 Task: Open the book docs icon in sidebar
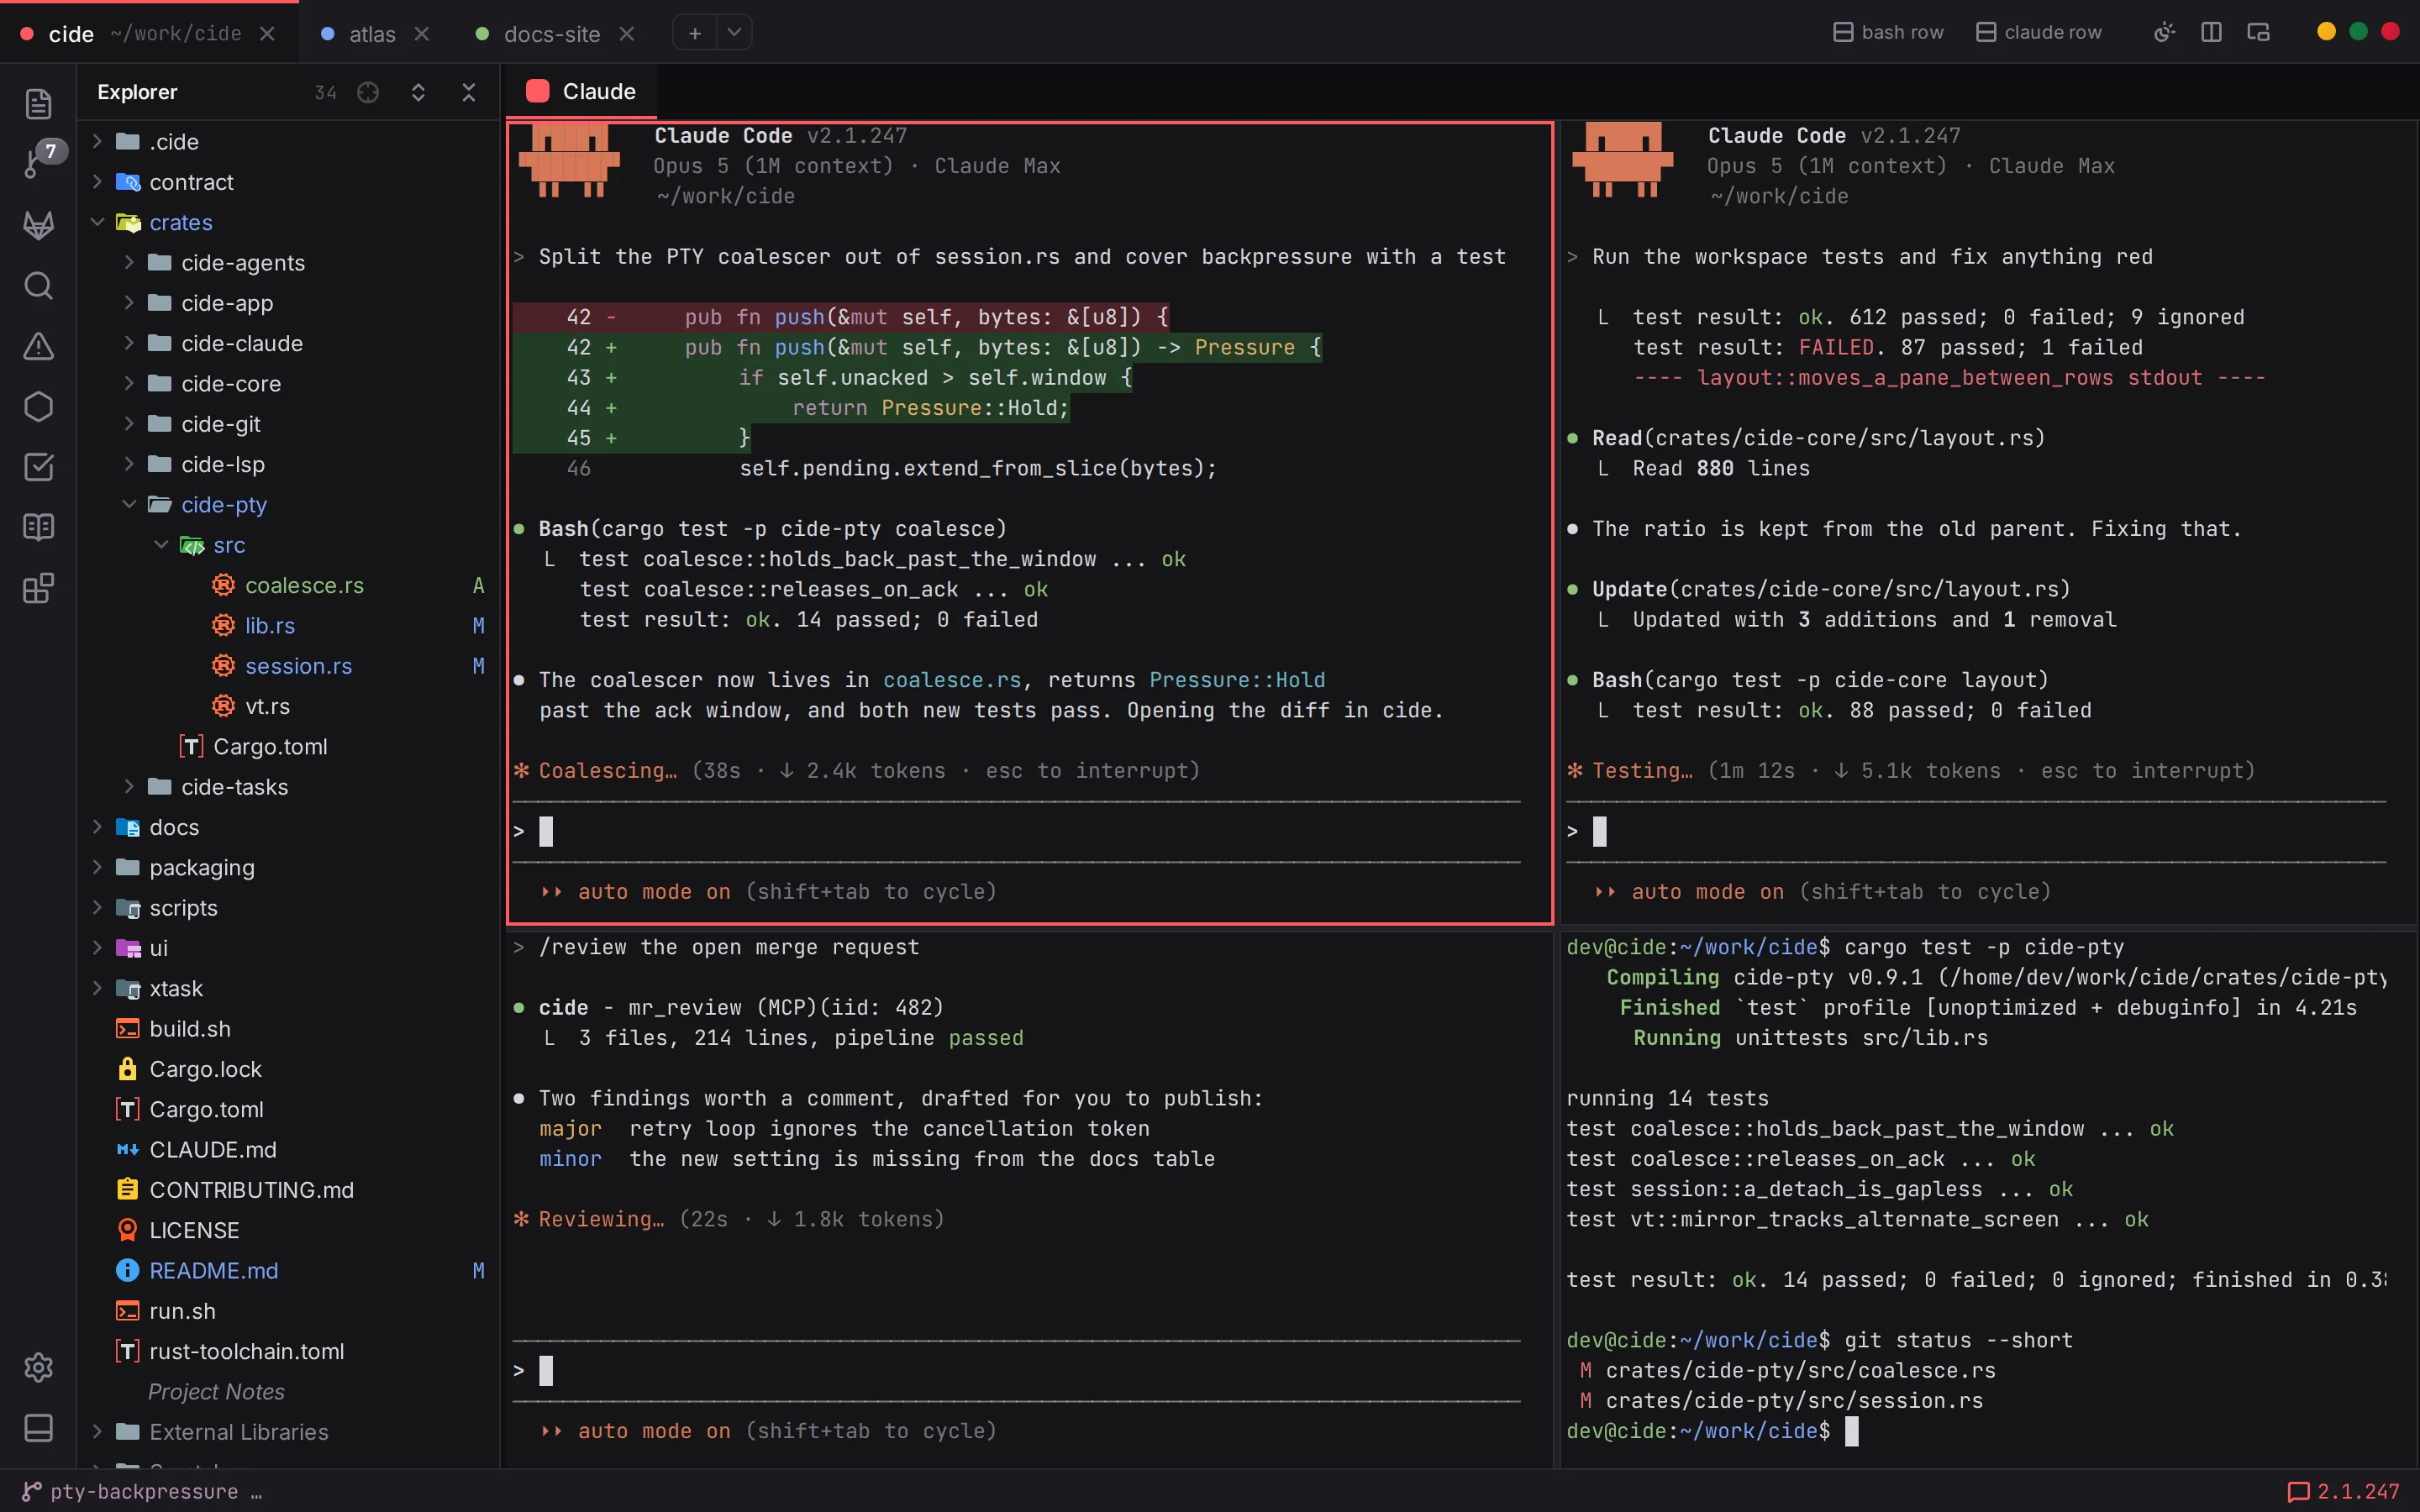[x=38, y=527]
